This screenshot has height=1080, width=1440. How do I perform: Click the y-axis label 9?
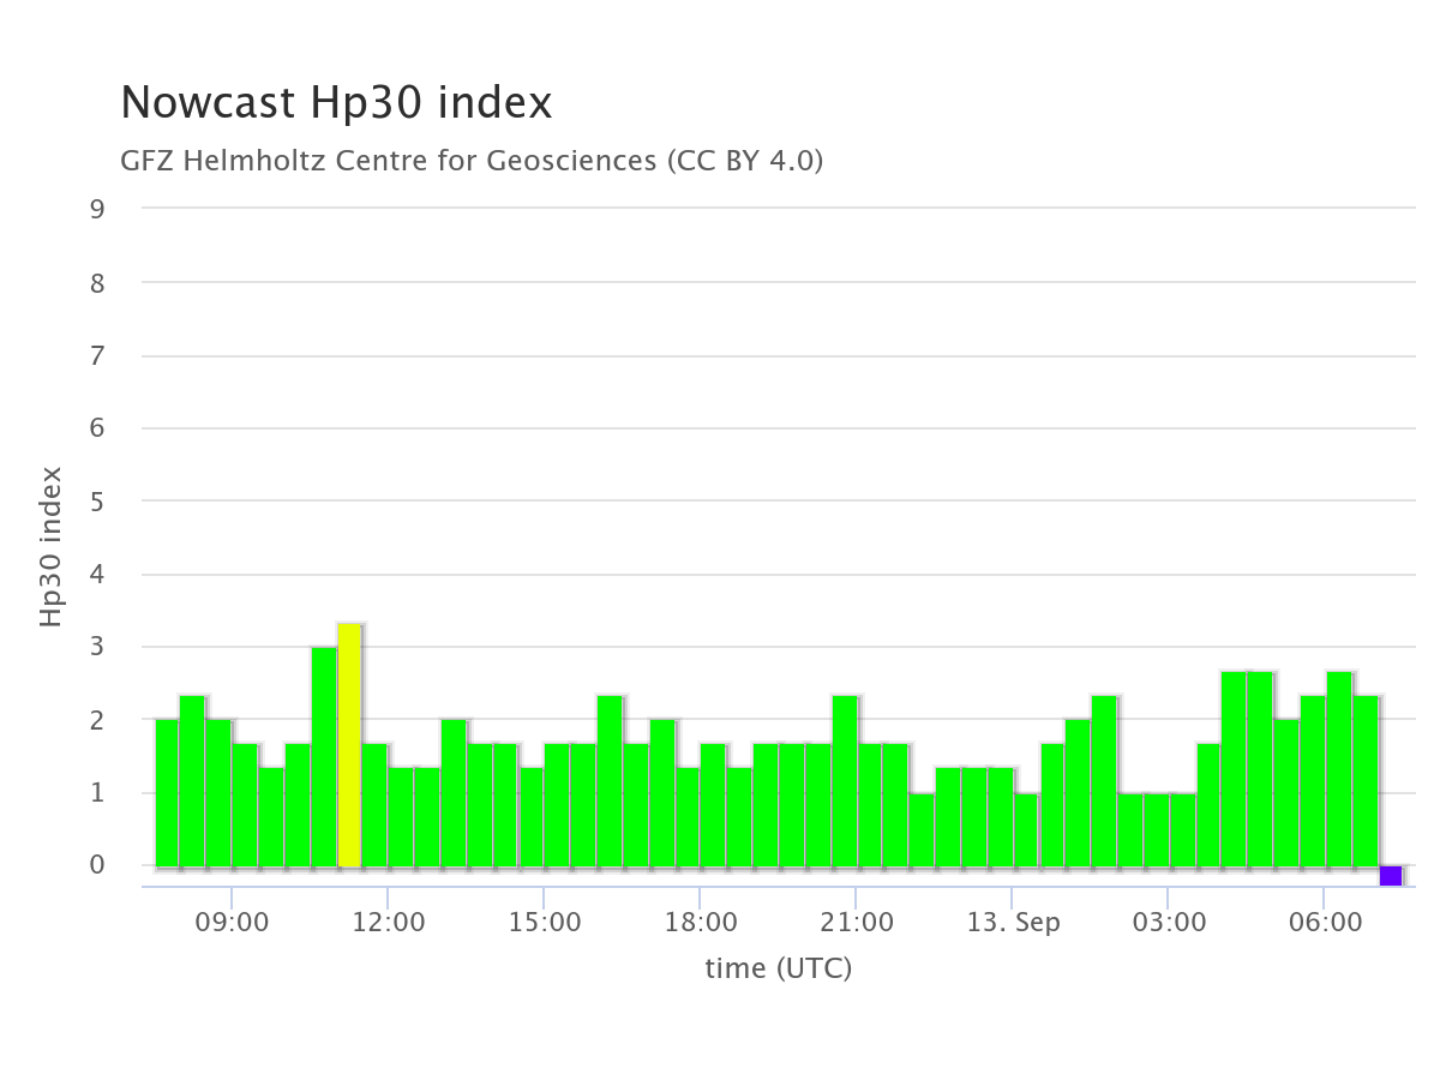(x=97, y=209)
